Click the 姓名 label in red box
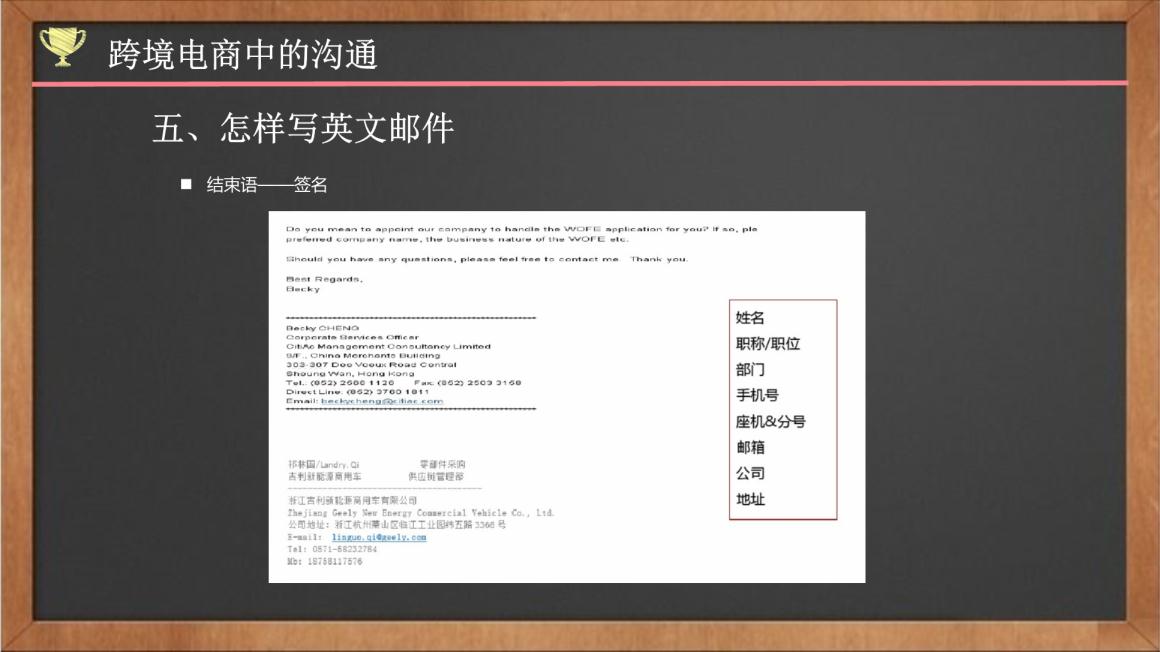This screenshot has height=652, width=1160. [750, 318]
